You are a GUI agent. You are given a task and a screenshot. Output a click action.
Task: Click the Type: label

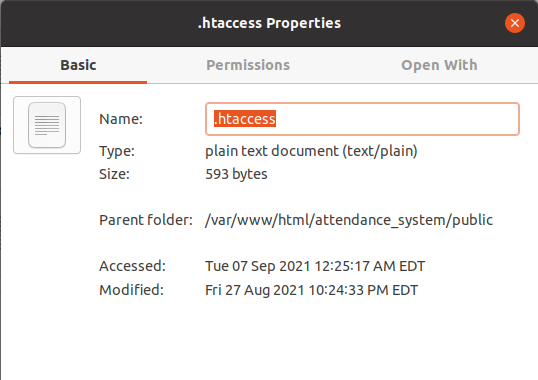(x=117, y=151)
